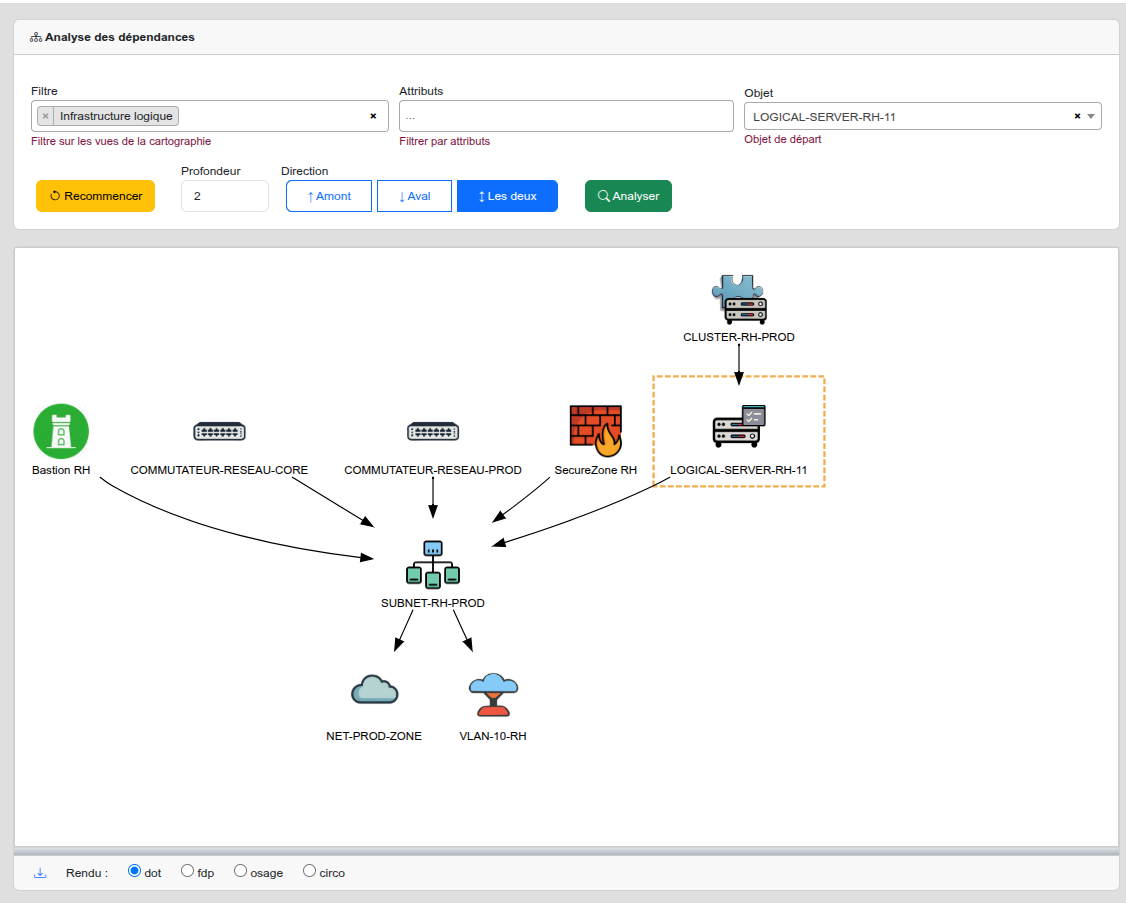Click the CLUSTER-RH-PROD cluster icon
The height and width of the screenshot is (903, 1126).
click(x=739, y=299)
